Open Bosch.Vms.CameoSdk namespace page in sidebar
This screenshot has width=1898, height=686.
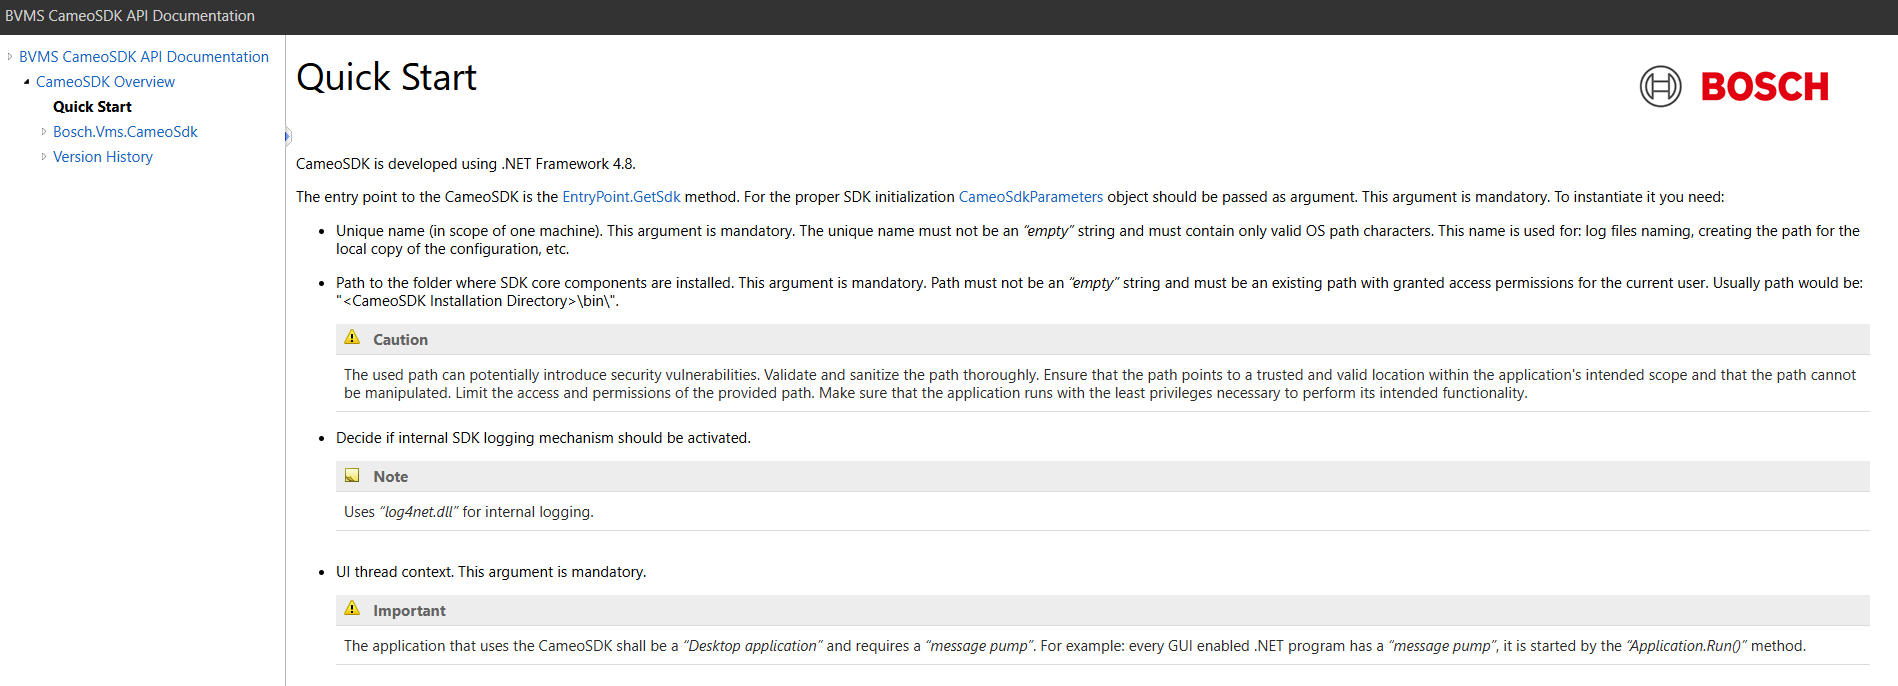point(125,132)
